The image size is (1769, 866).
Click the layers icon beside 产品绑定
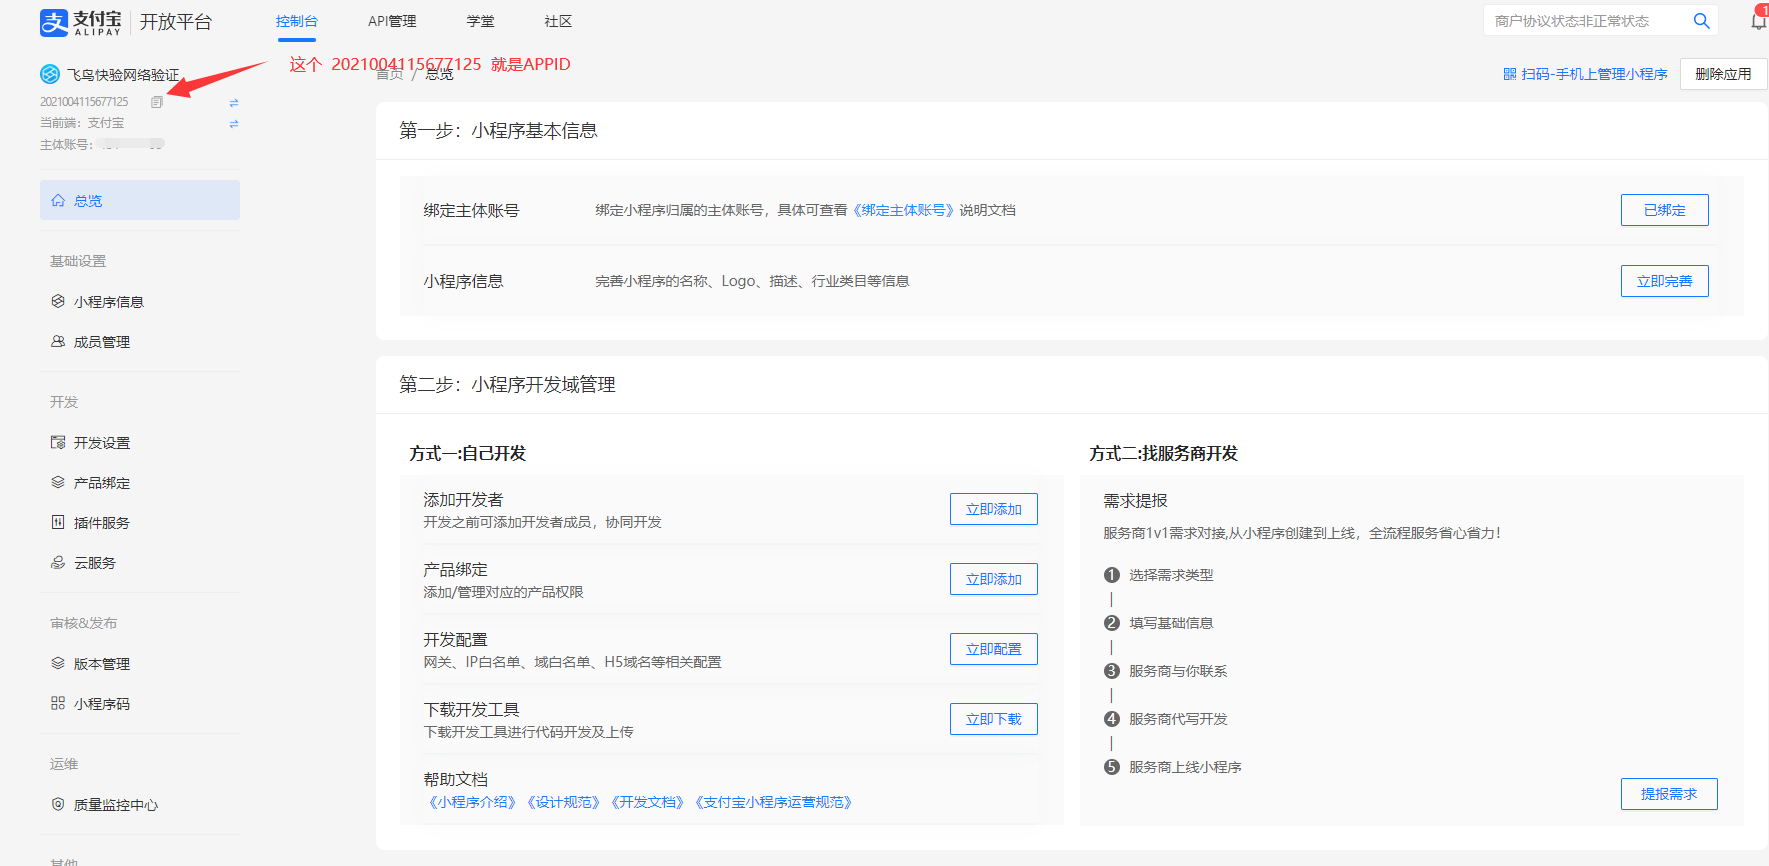click(58, 482)
